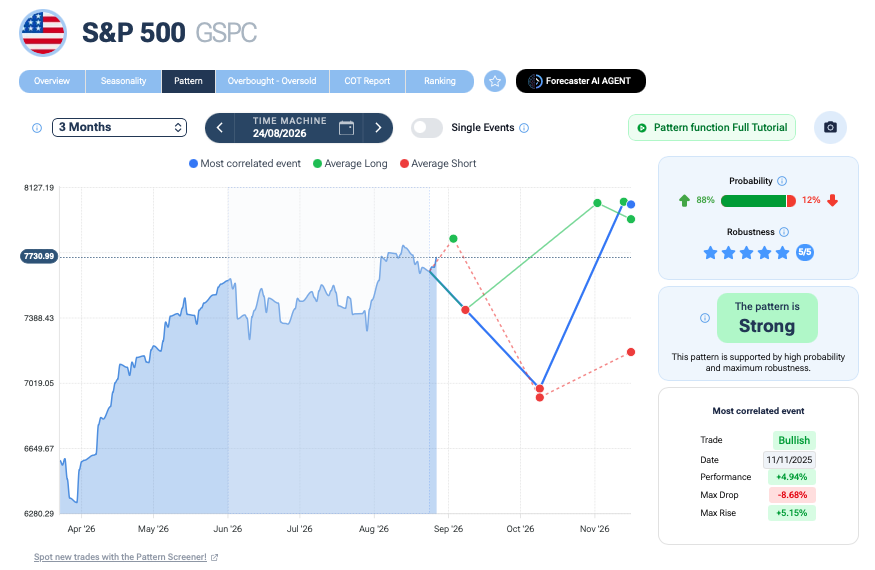Switch to the Seasonality tab
This screenshot has width=875, height=570.
coord(123,81)
